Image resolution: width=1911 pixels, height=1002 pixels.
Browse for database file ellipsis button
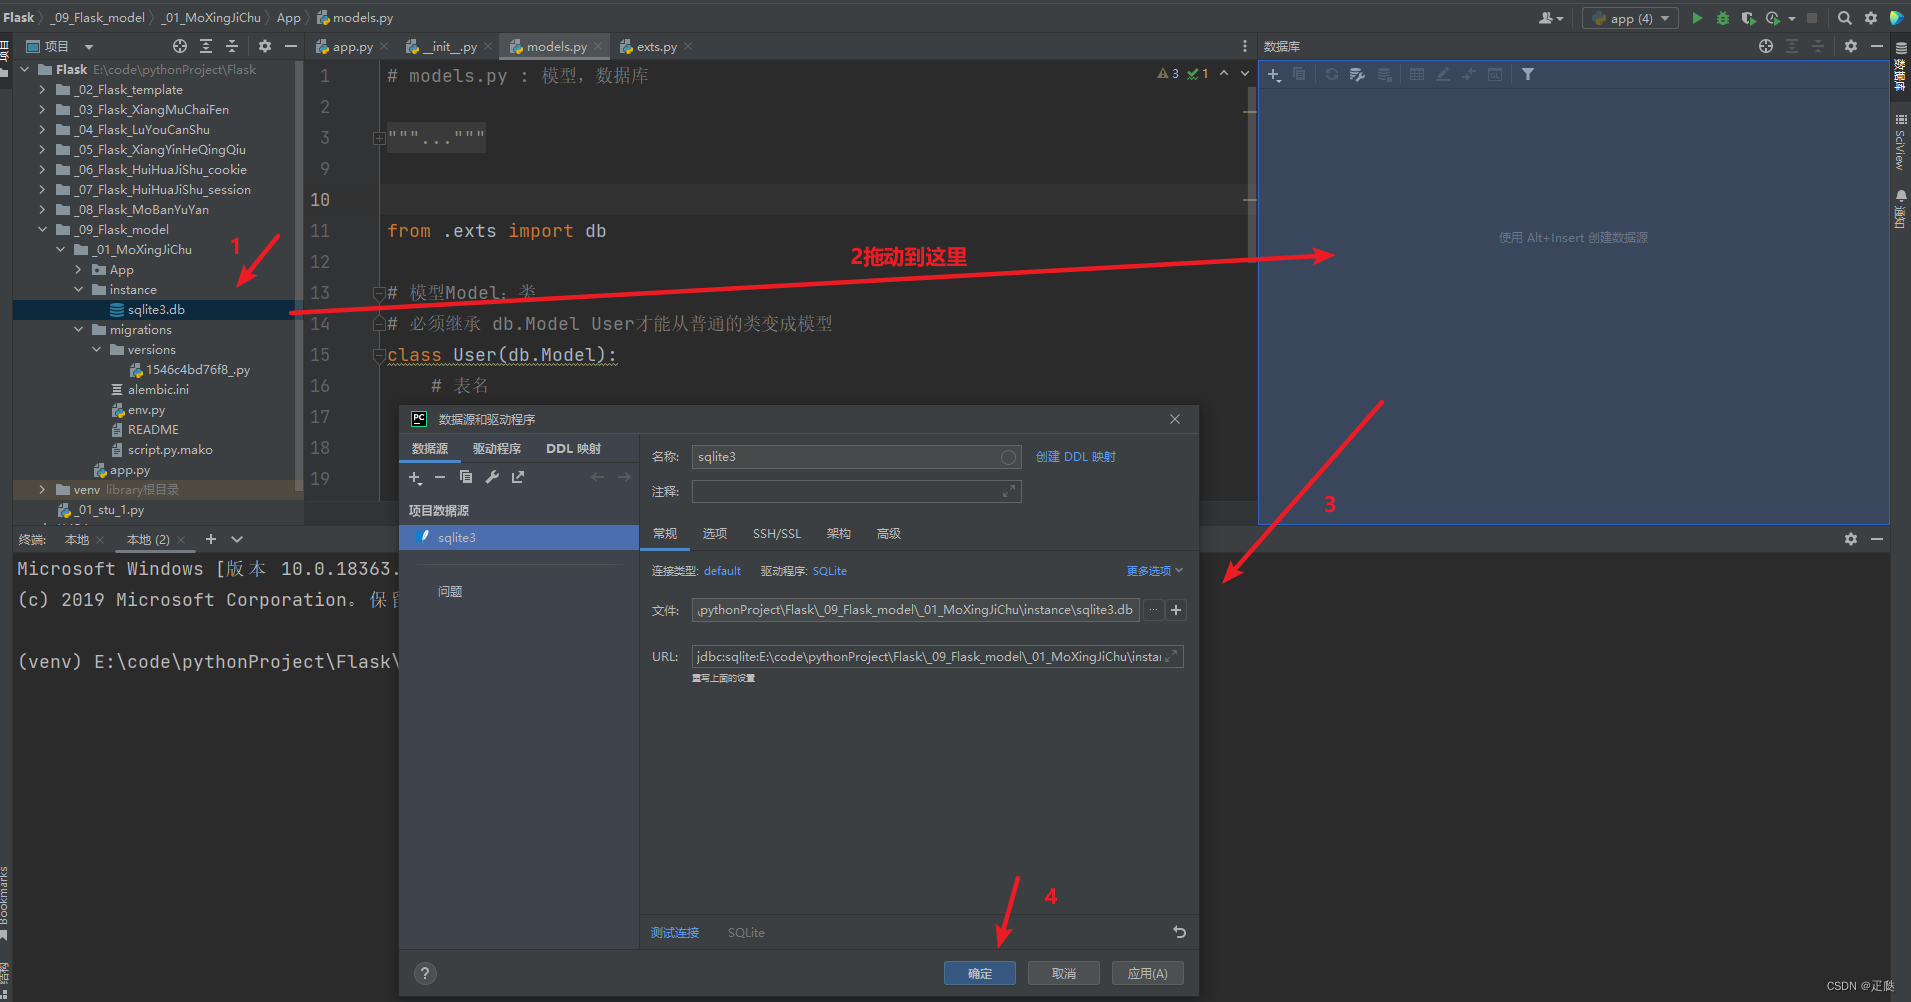[x=1153, y=610]
